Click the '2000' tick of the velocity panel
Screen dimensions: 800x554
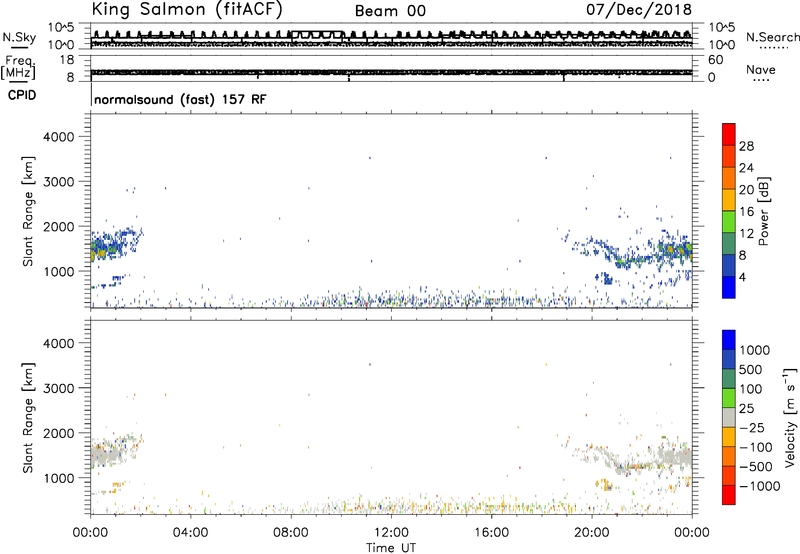pyautogui.click(x=59, y=433)
